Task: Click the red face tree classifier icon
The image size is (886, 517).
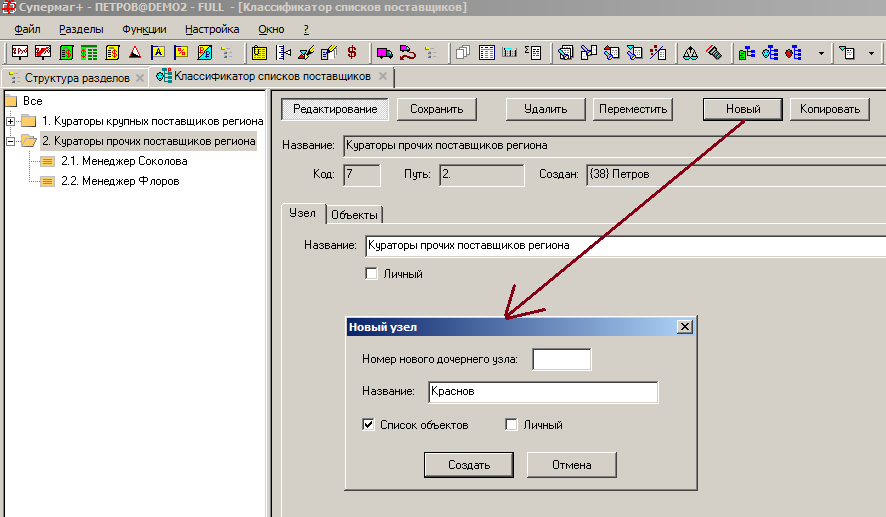Action: [x=793, y=53]
